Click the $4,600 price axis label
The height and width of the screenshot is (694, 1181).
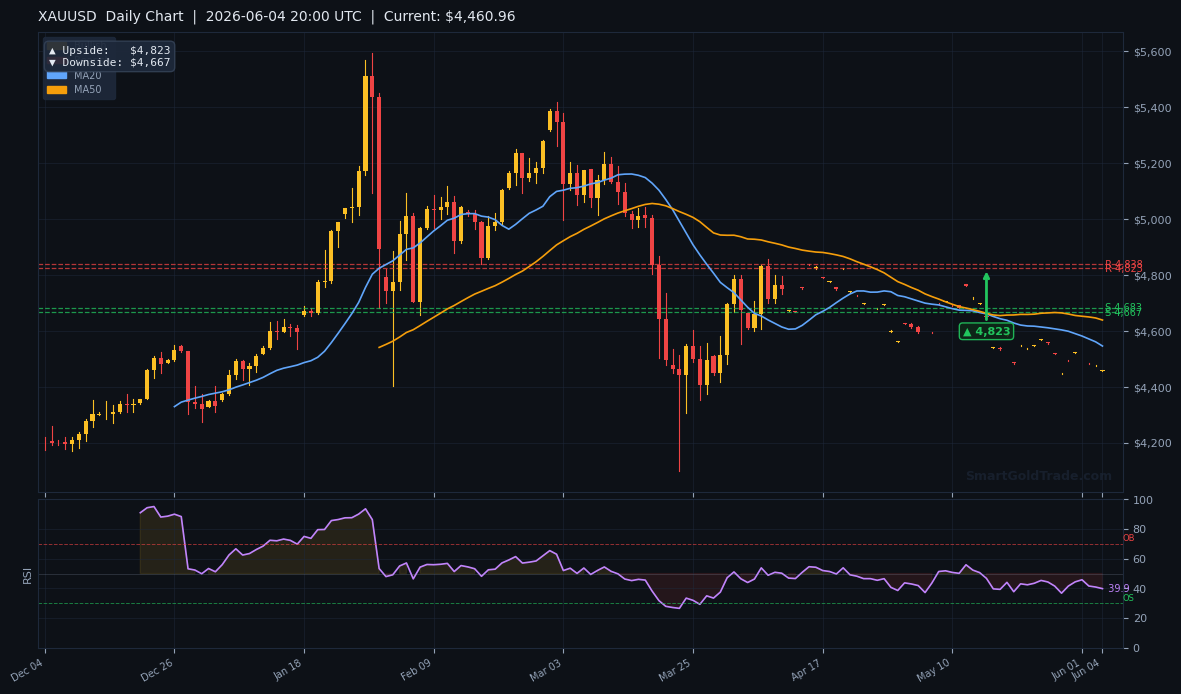1152,332
